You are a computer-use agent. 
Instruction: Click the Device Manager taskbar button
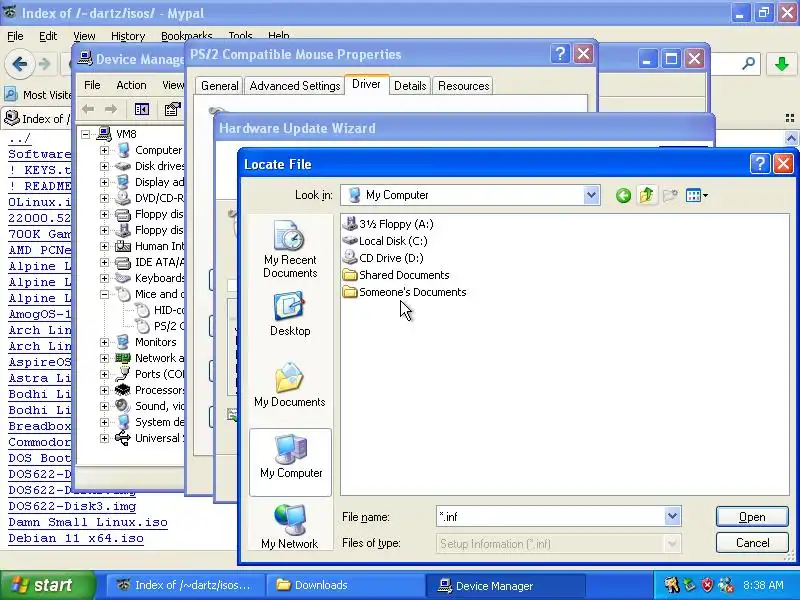505,585
